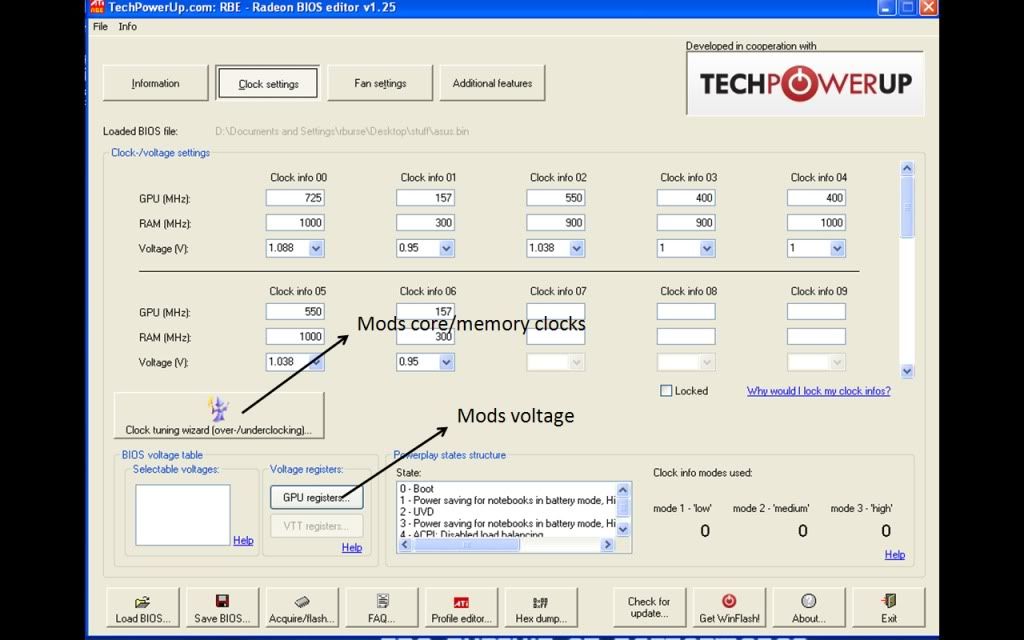Click horizontal scrollbar thumb in State list
Viewport: 1024px width, 640px height.
coord(467,545)
